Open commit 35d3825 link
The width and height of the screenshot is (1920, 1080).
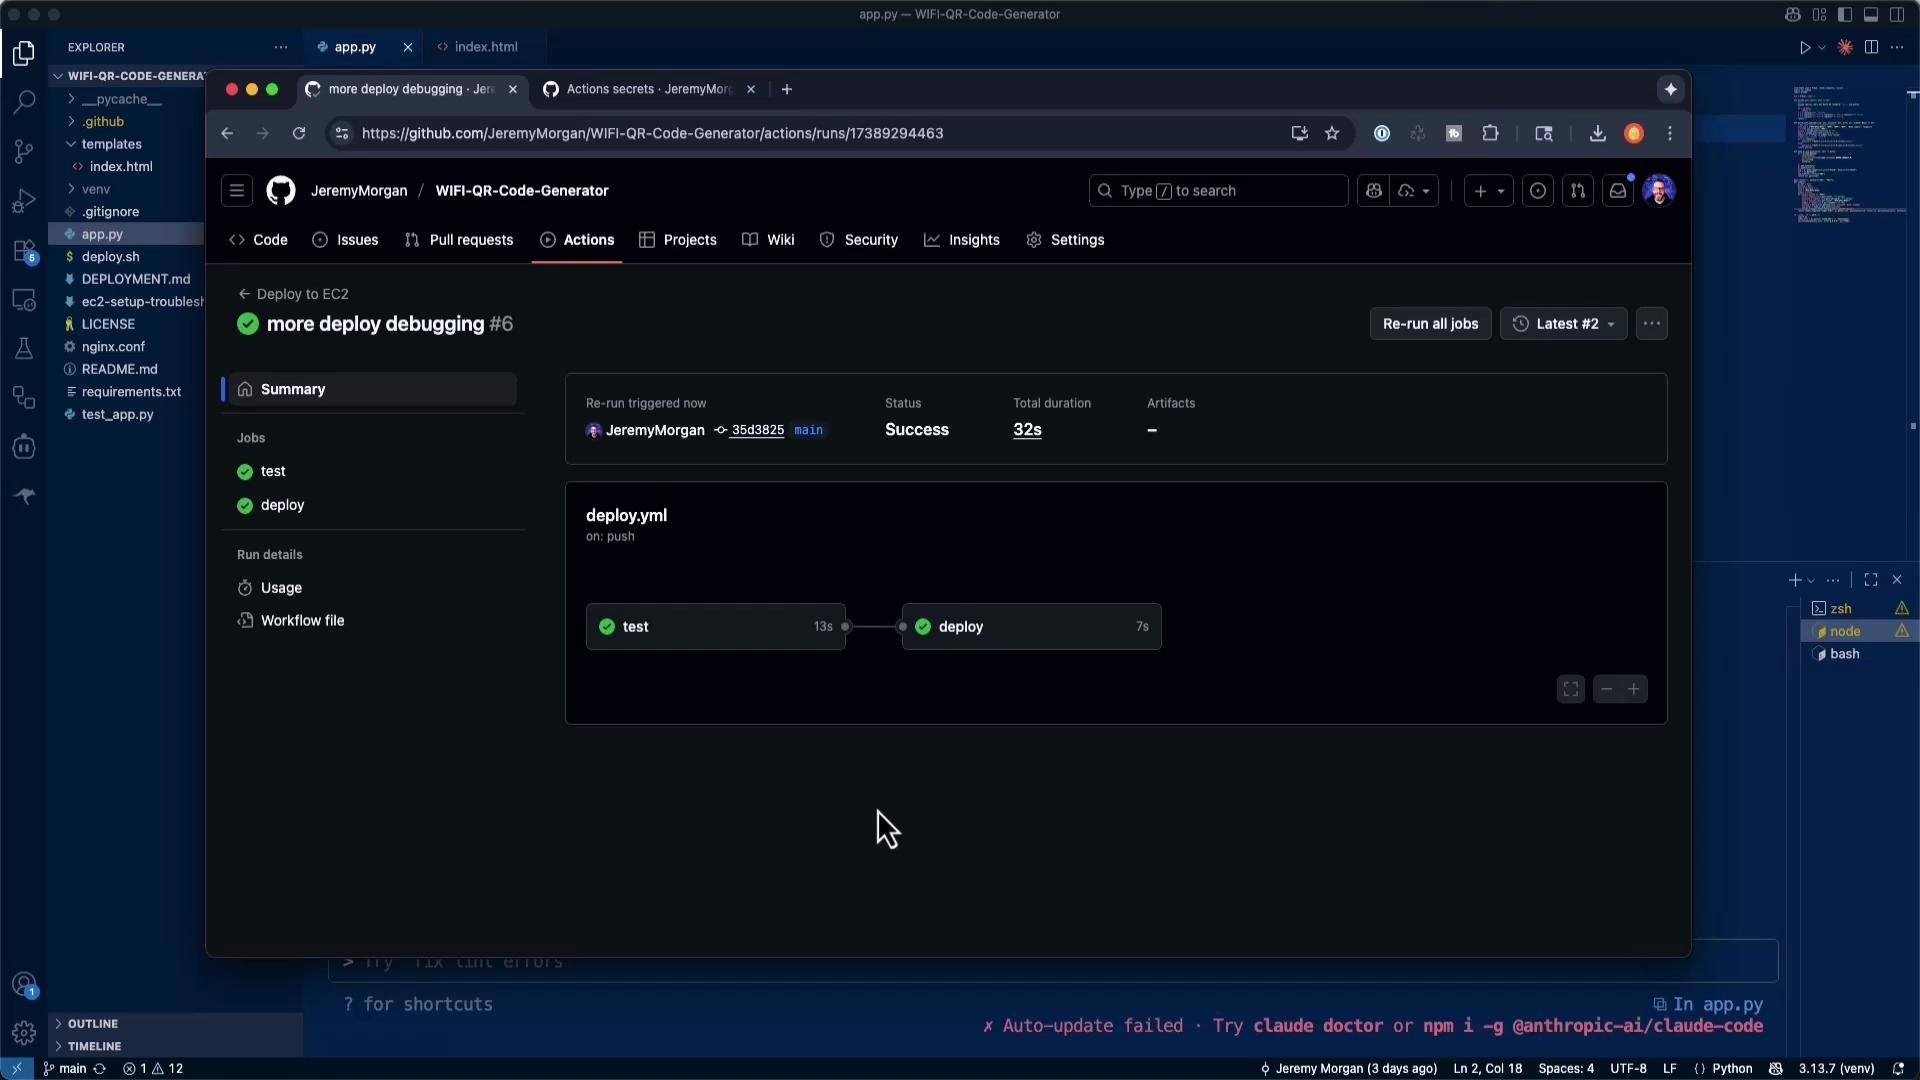[757, 430]
